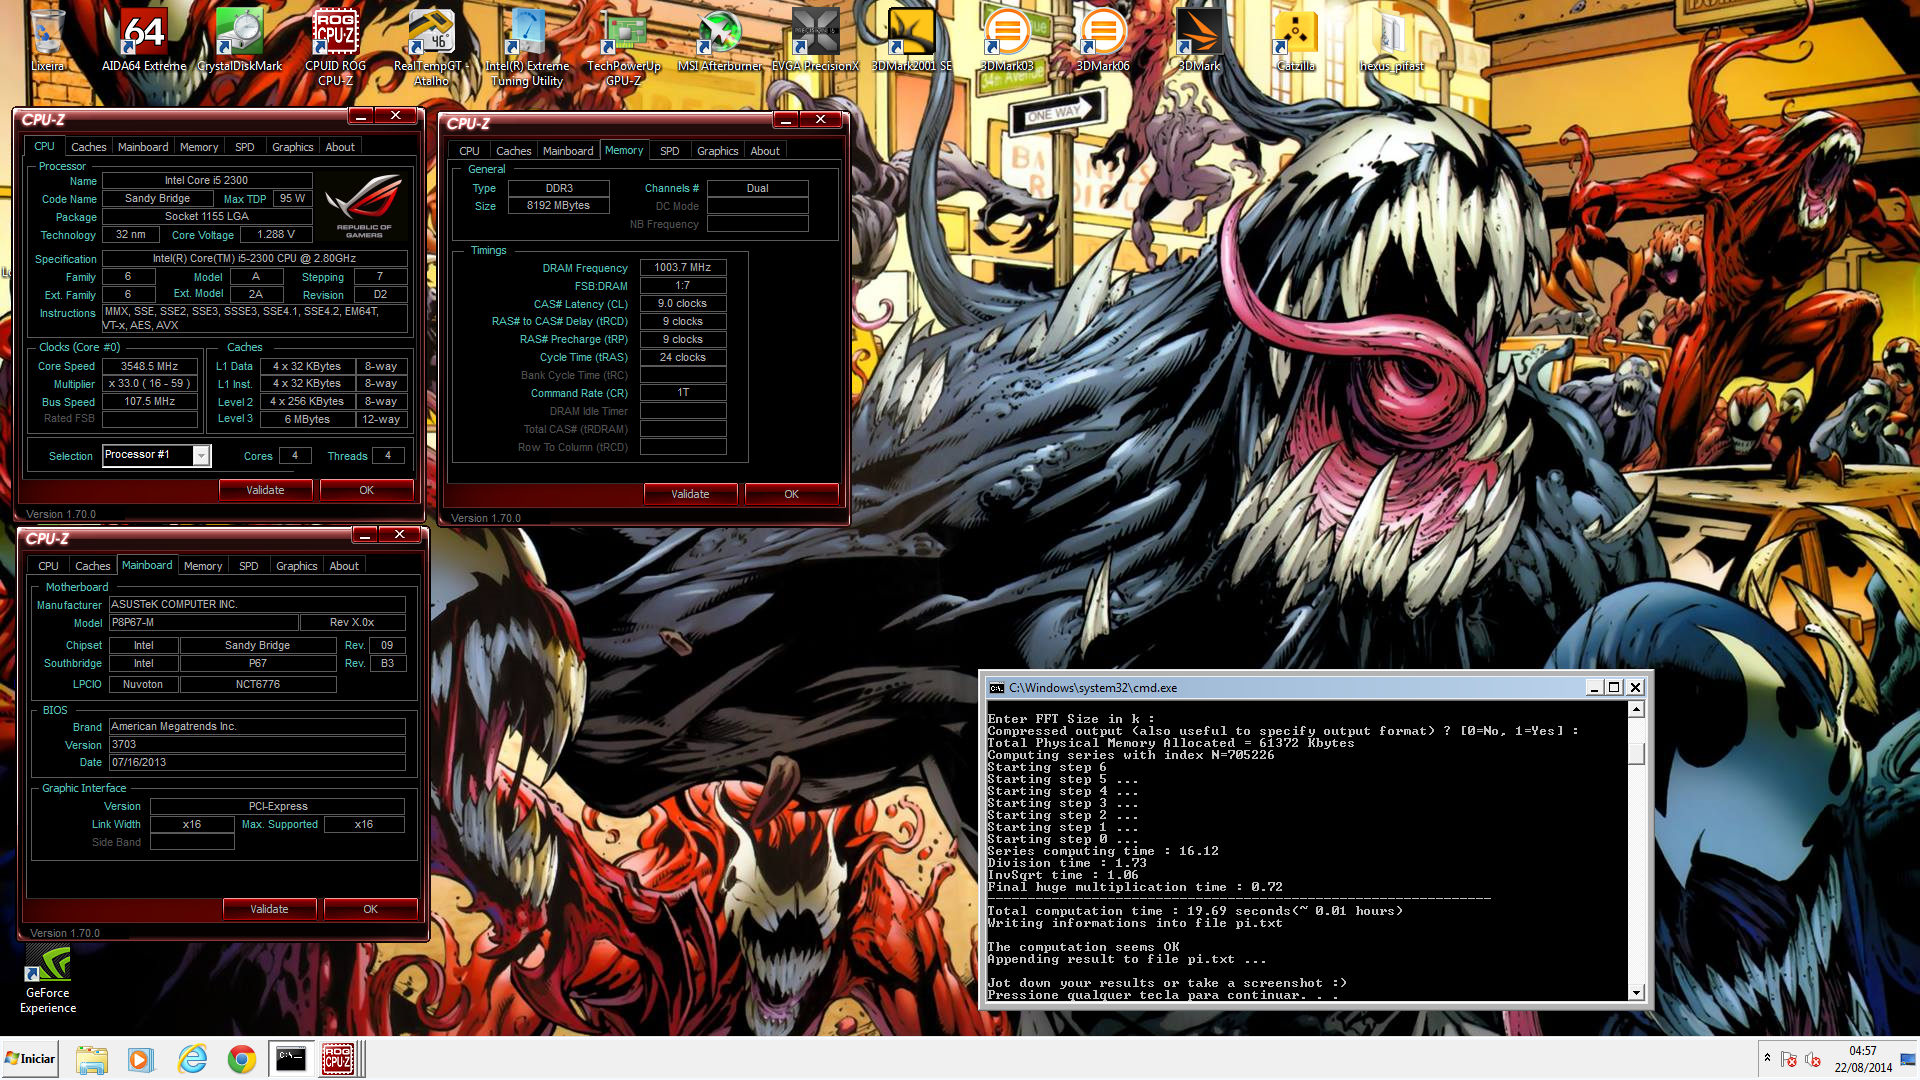
Task: Select Graphics tab in the Memory CPU-Z window
Action: pyautogui.click(x=718, y=151)
